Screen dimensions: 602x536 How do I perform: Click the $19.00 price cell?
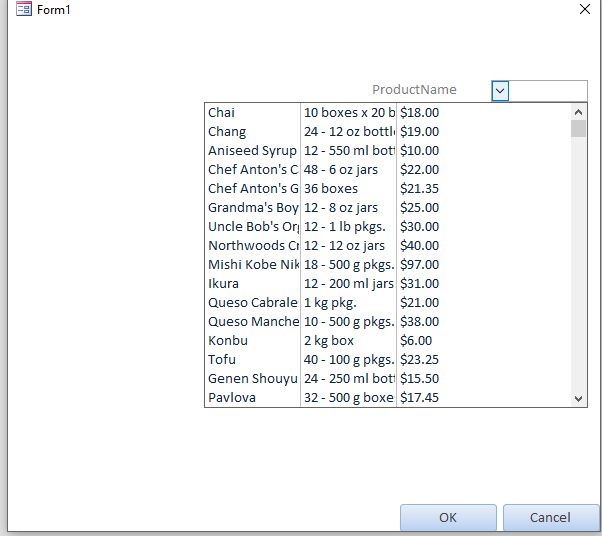click(x=419, y=132)
